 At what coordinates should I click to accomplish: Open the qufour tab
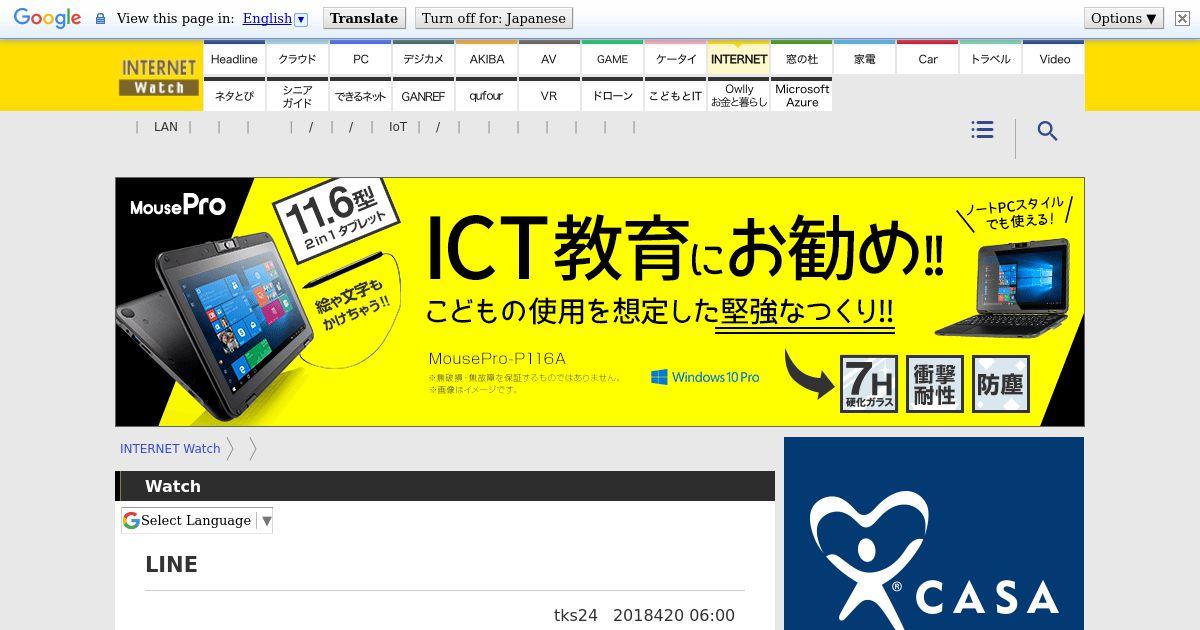(487, 95)
